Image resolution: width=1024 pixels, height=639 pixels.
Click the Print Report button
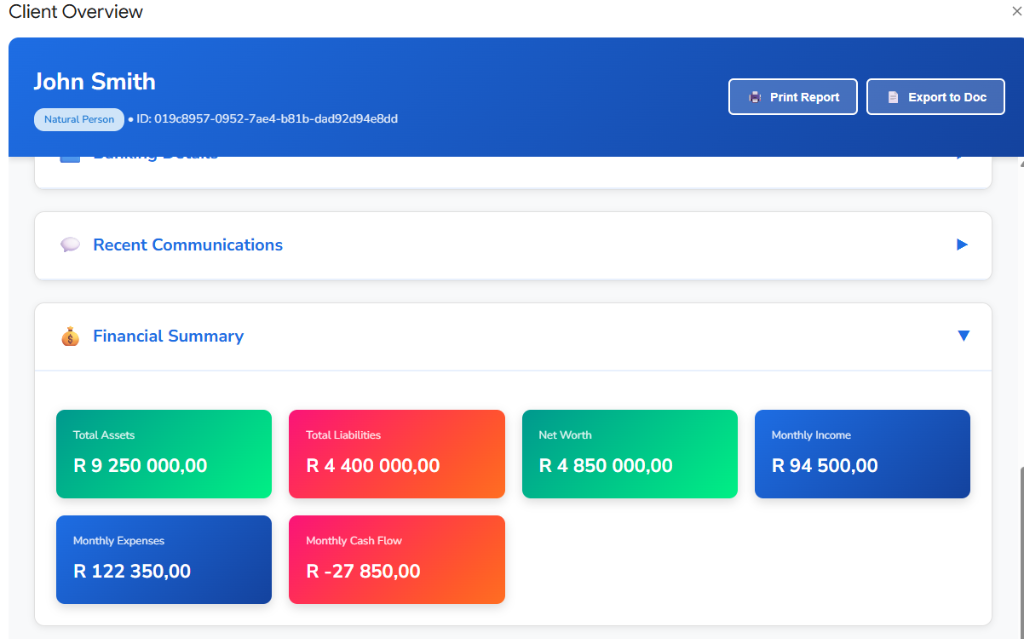tap(792, 96)
